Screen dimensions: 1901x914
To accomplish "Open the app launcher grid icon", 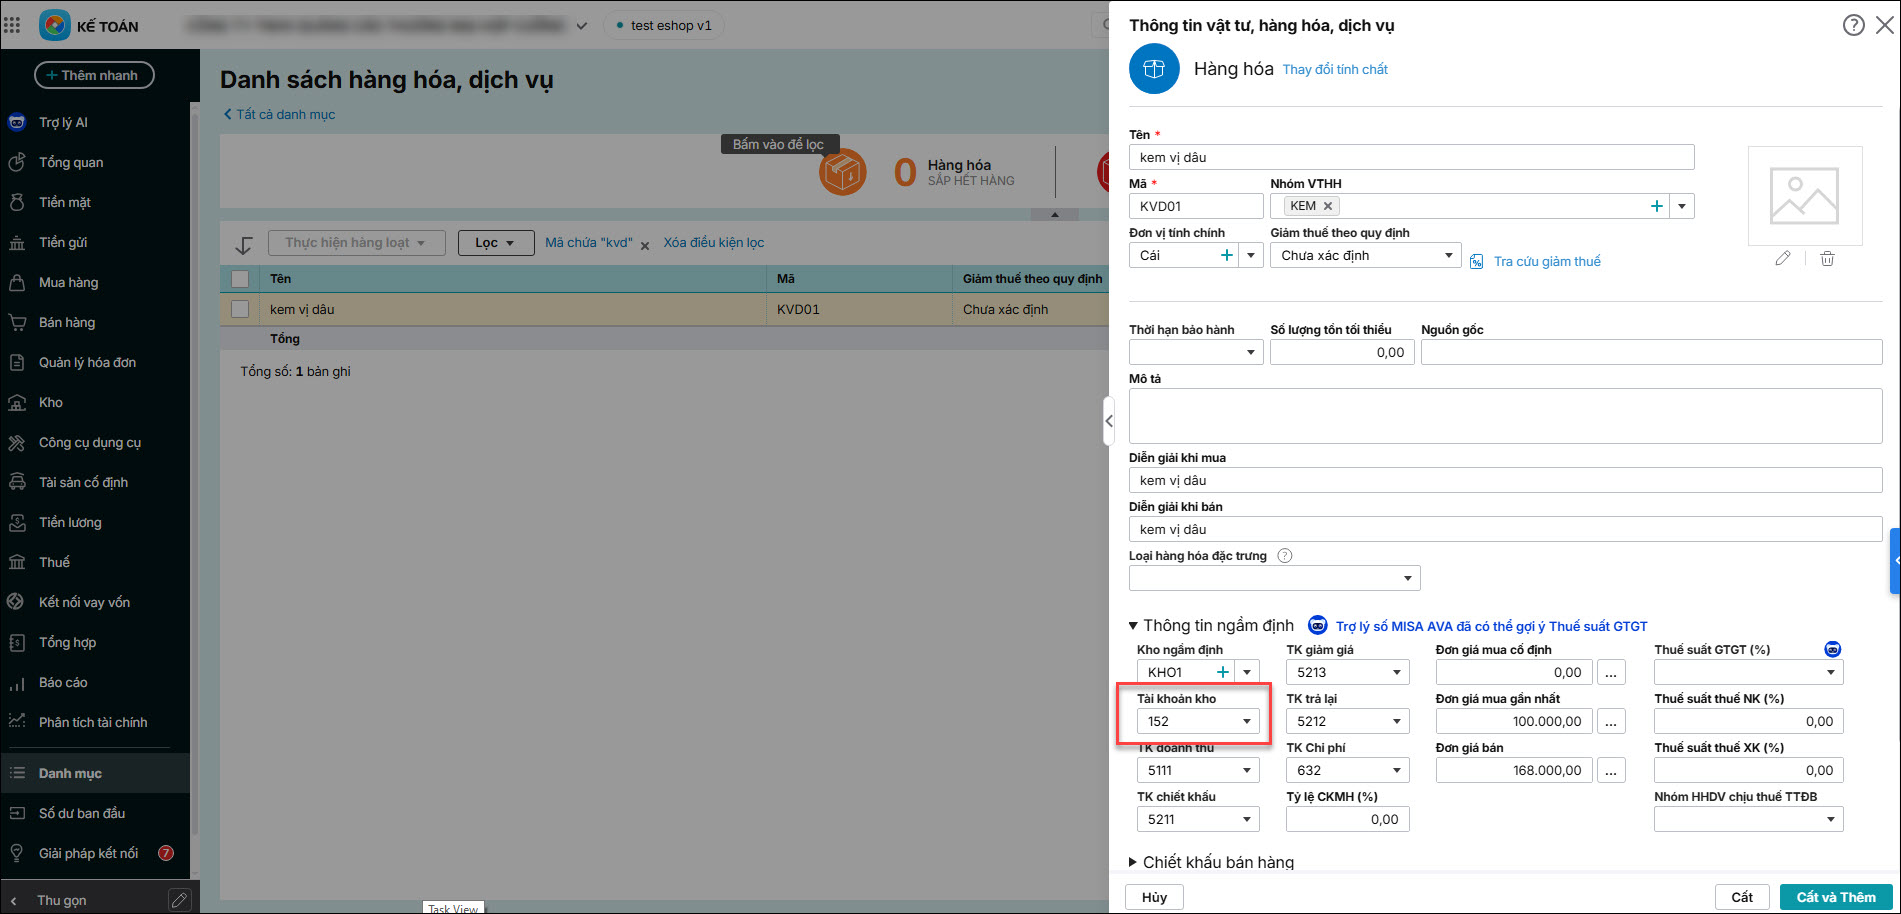I will 12,26.
